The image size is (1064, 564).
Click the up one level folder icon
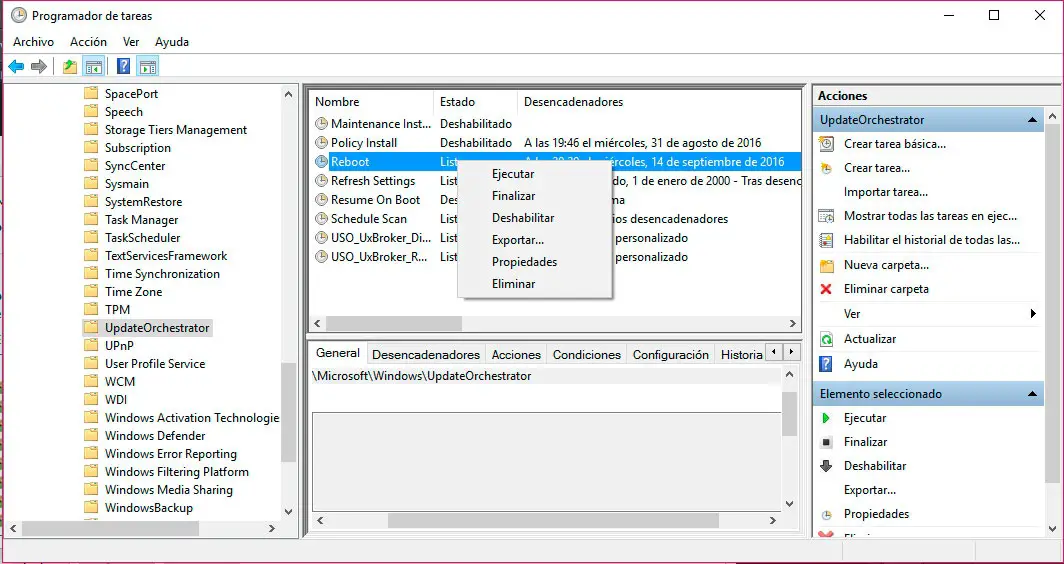tap(70, 67)
